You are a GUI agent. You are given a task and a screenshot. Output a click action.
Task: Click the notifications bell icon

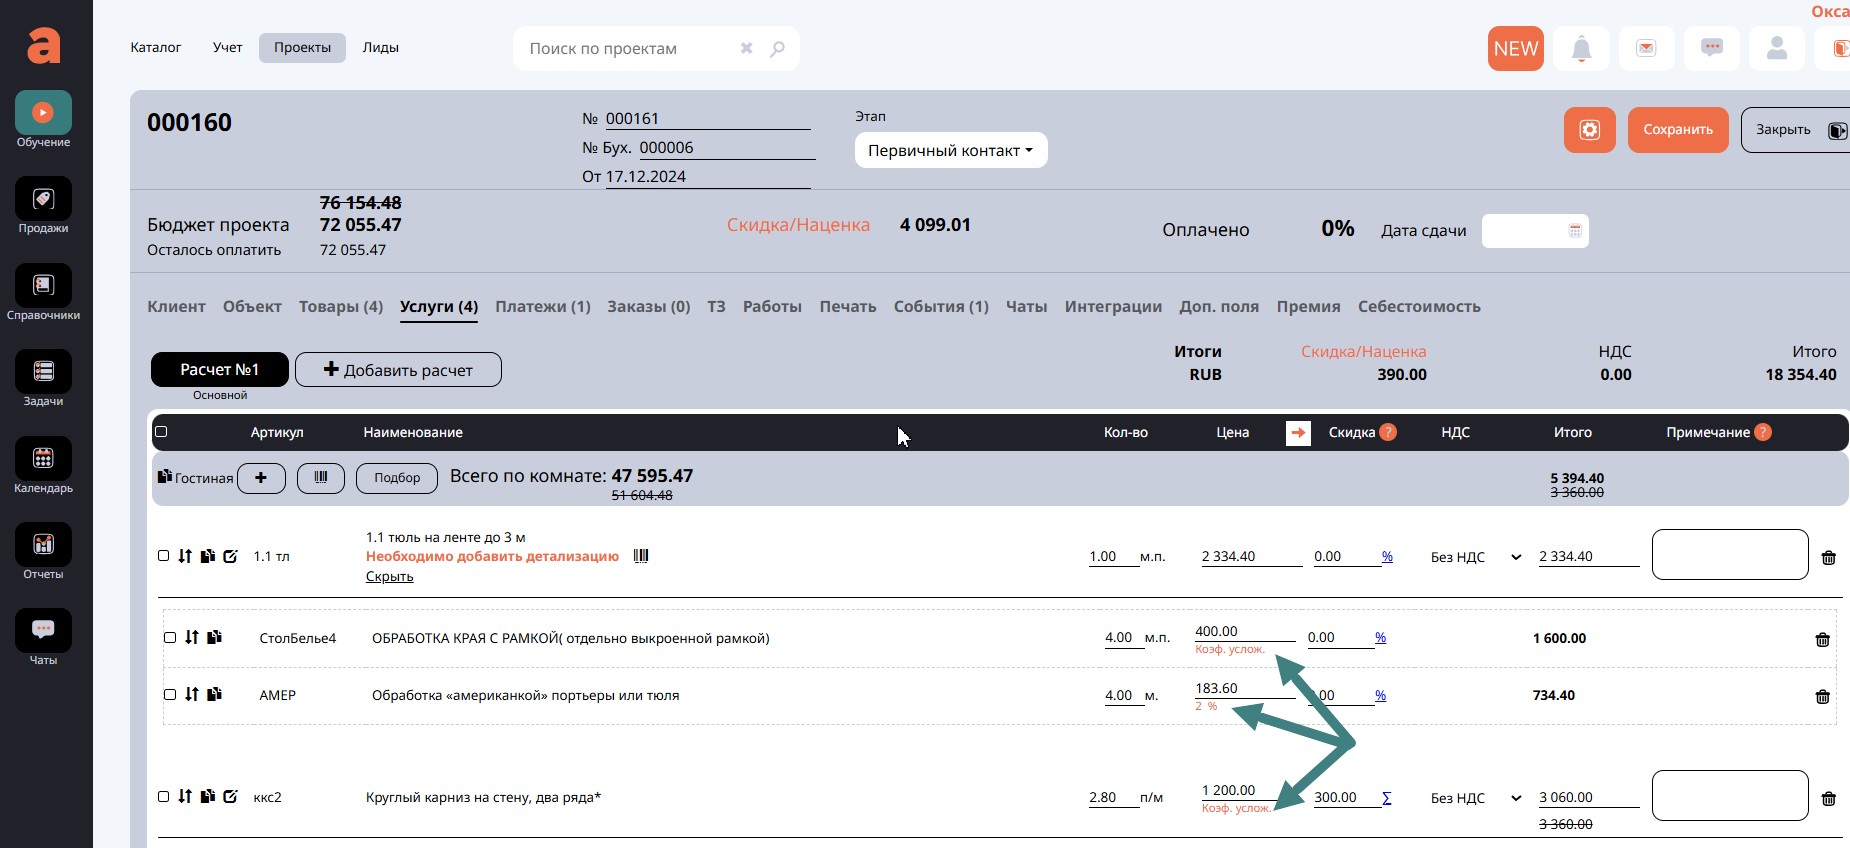click(1581, 48)
